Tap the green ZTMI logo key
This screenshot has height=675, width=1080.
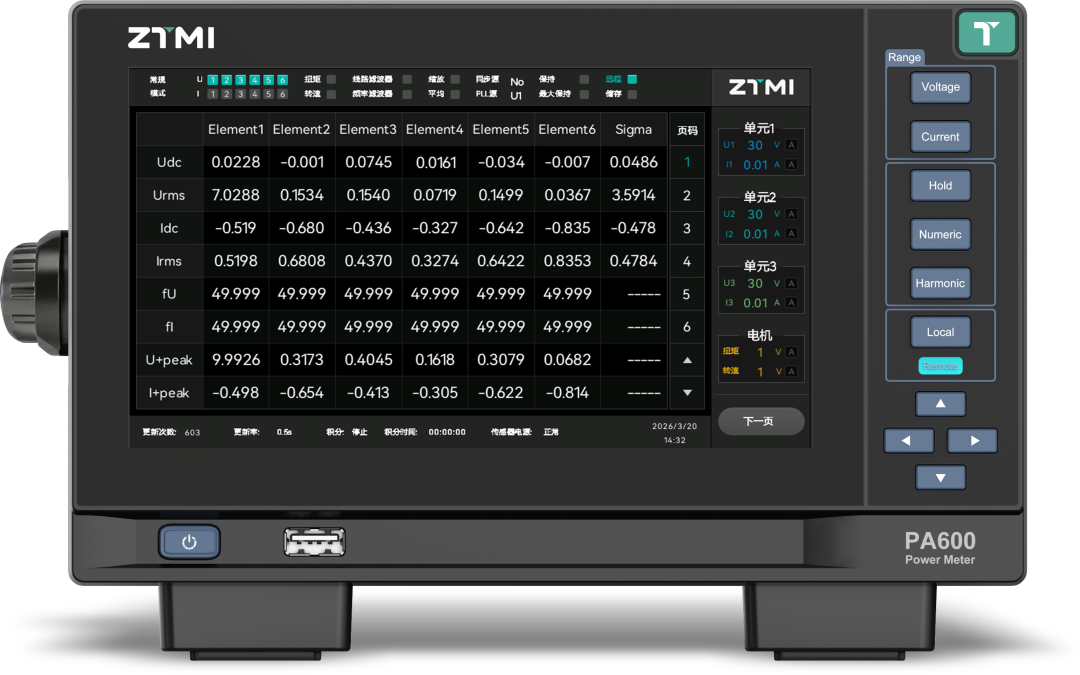986,32
